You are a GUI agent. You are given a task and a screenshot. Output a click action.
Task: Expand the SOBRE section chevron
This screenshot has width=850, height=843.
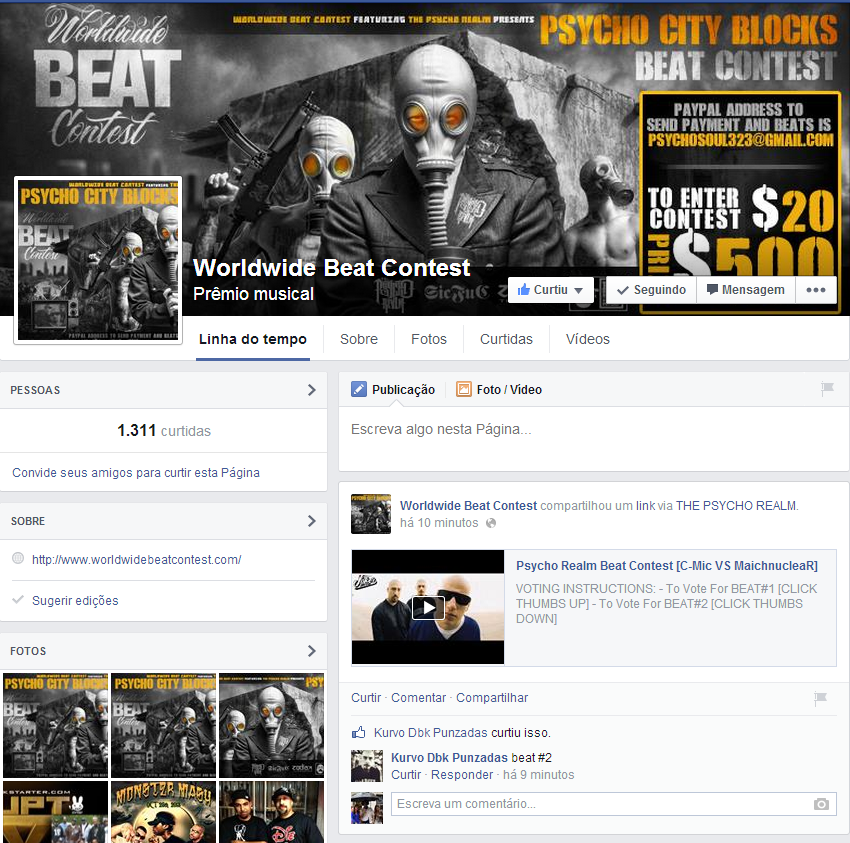point(312,521)
